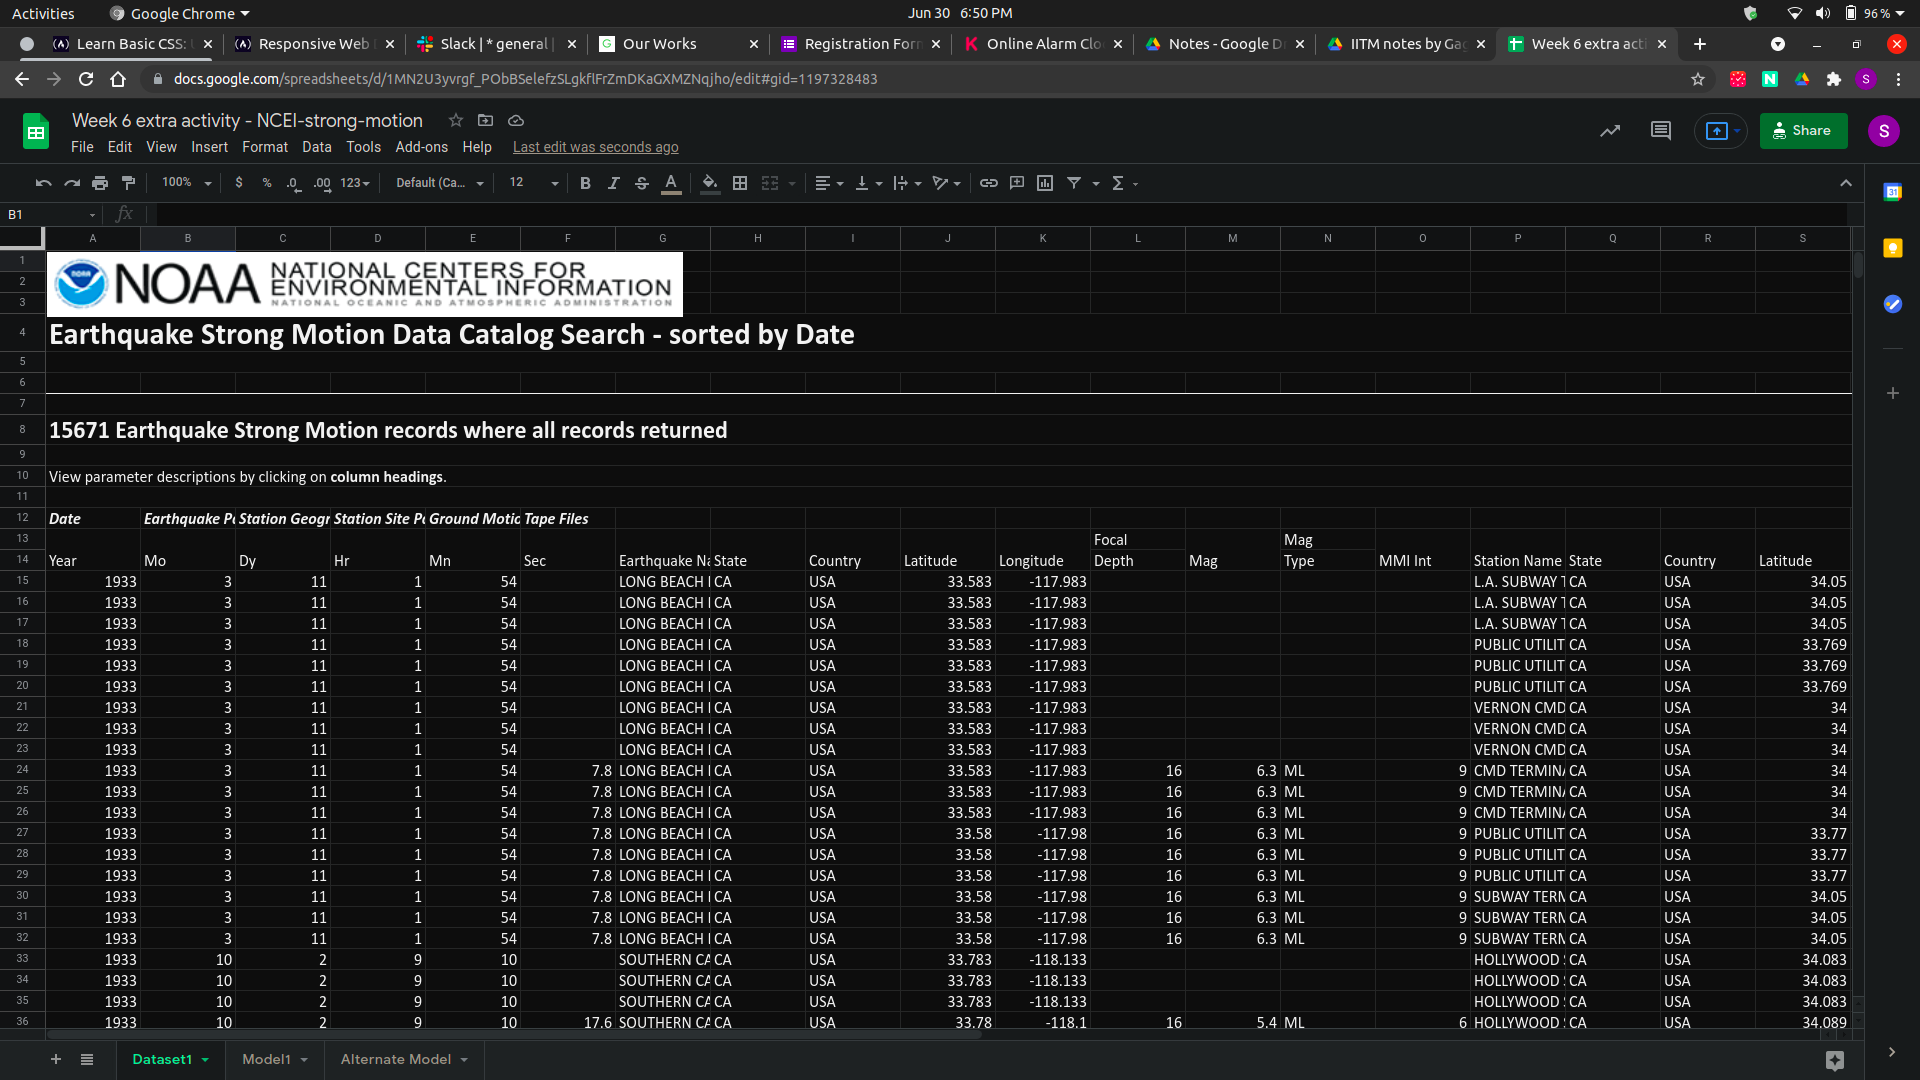This screenshot has width=1920, height=1080.
Task: Open the 'Last edit was seconds ago' link
Action: (x=595, y=147)
